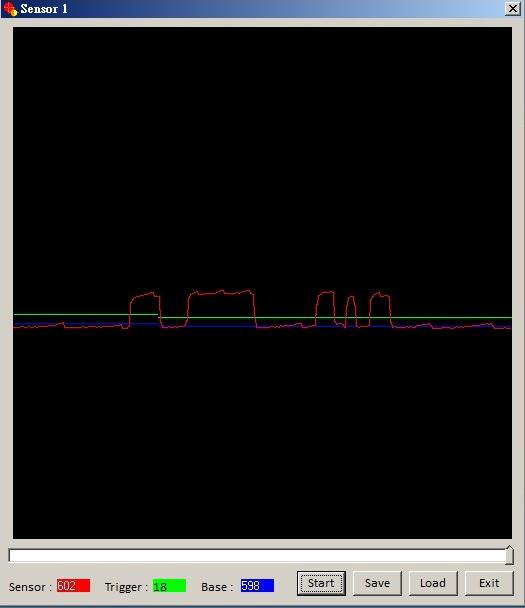
Task: Click the "Trigger :" label
Action: pyautogui.click(x=126, y=587)
